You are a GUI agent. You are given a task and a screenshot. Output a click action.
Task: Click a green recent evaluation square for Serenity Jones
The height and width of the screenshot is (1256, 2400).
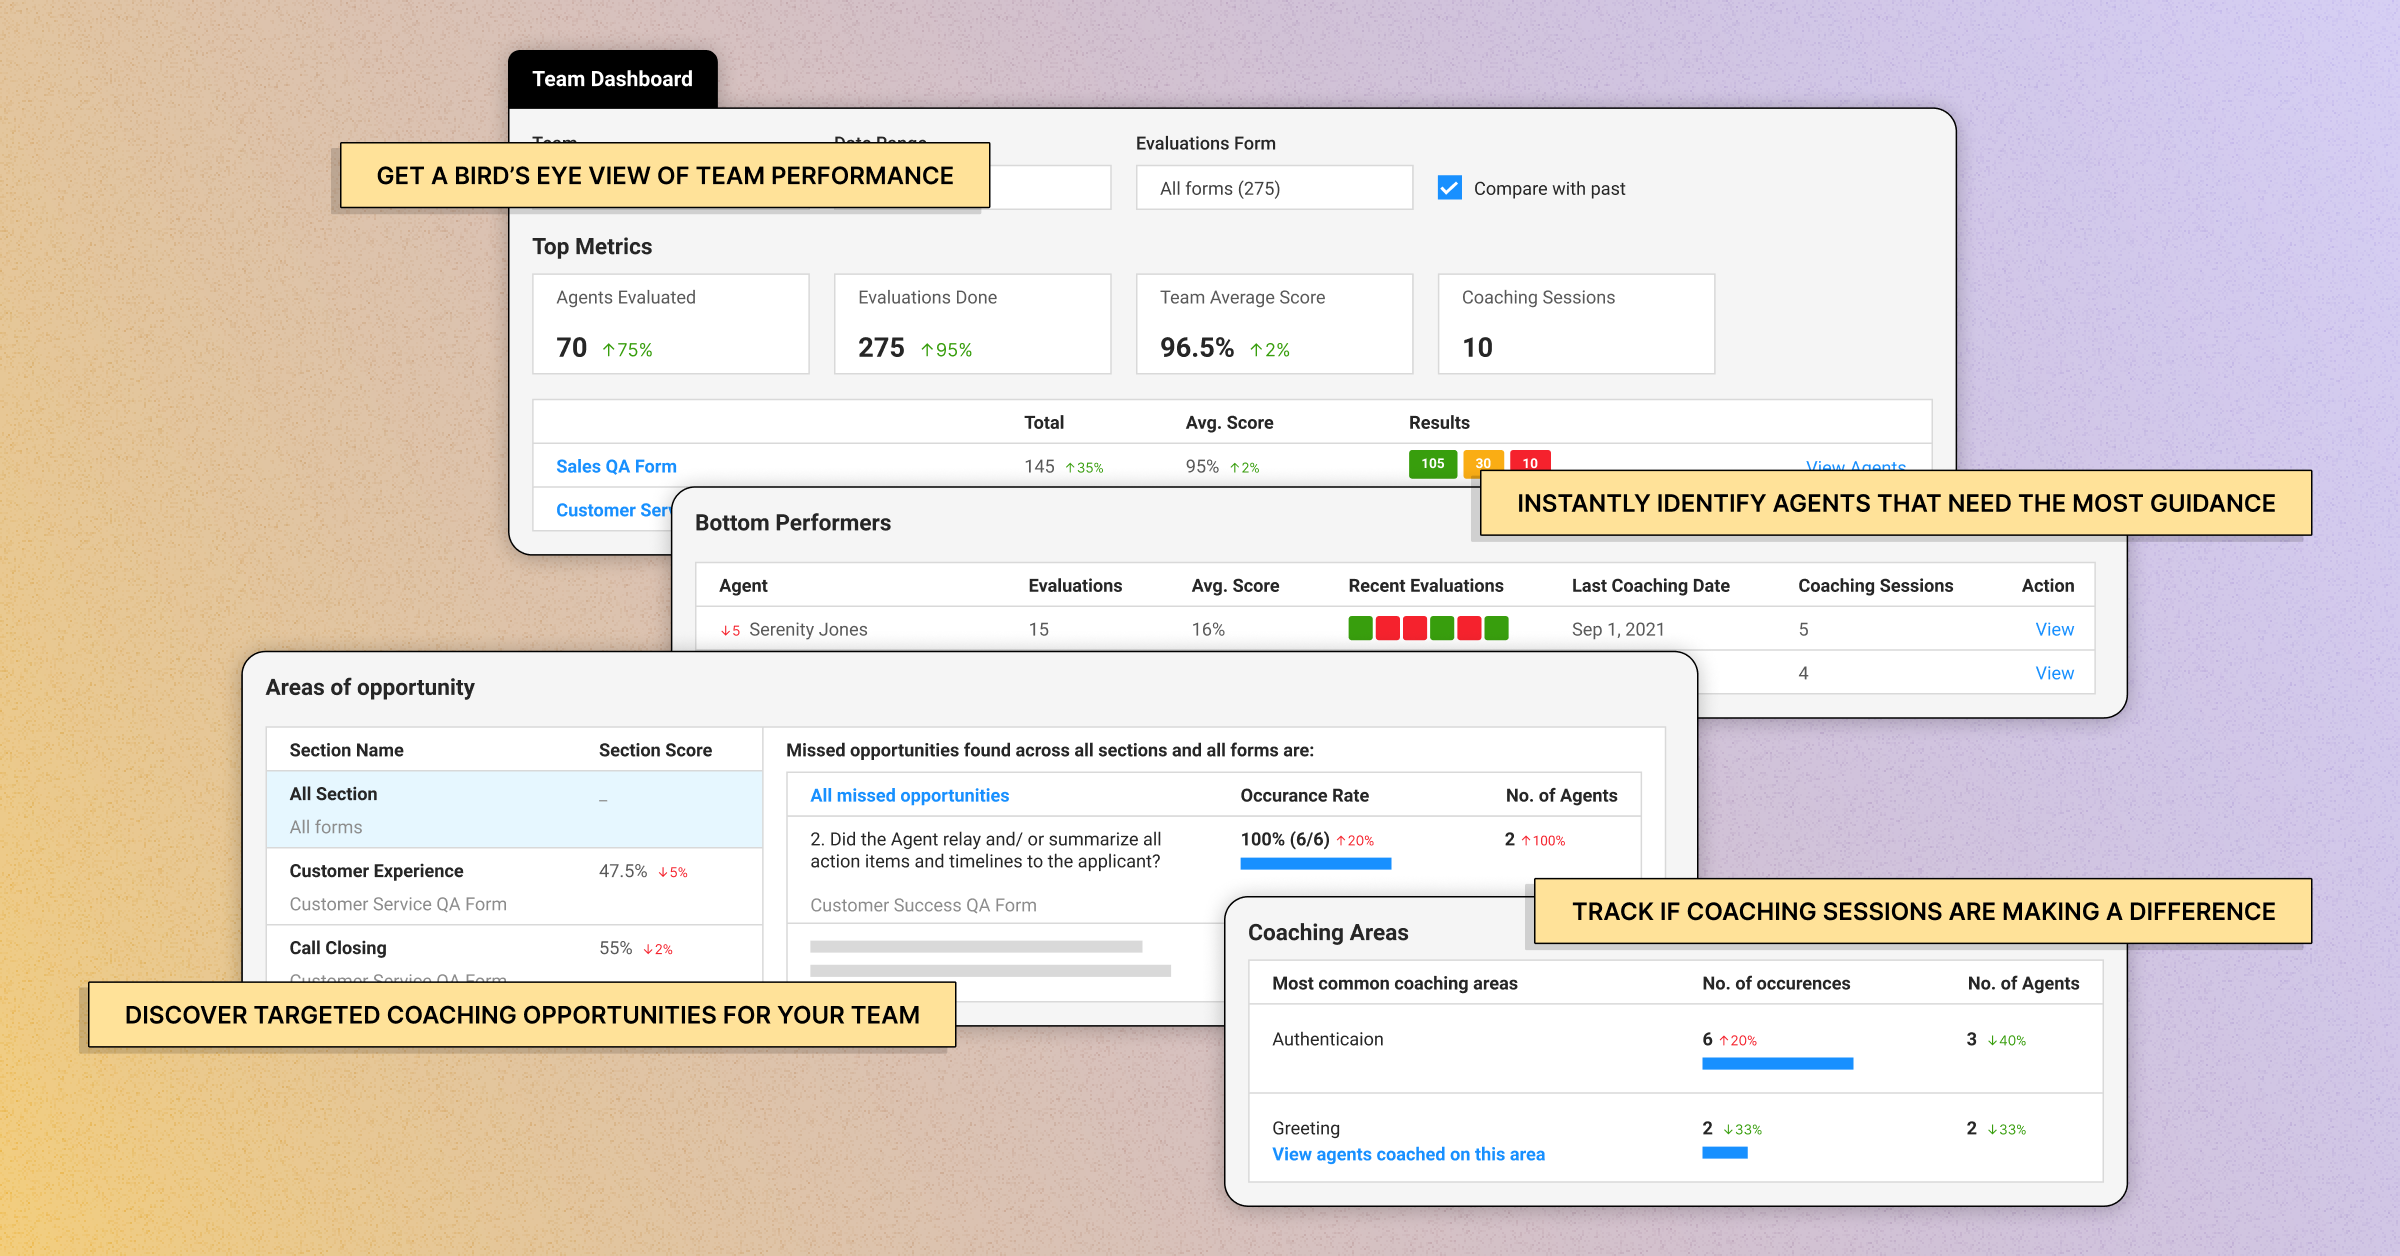point(1360,628)
